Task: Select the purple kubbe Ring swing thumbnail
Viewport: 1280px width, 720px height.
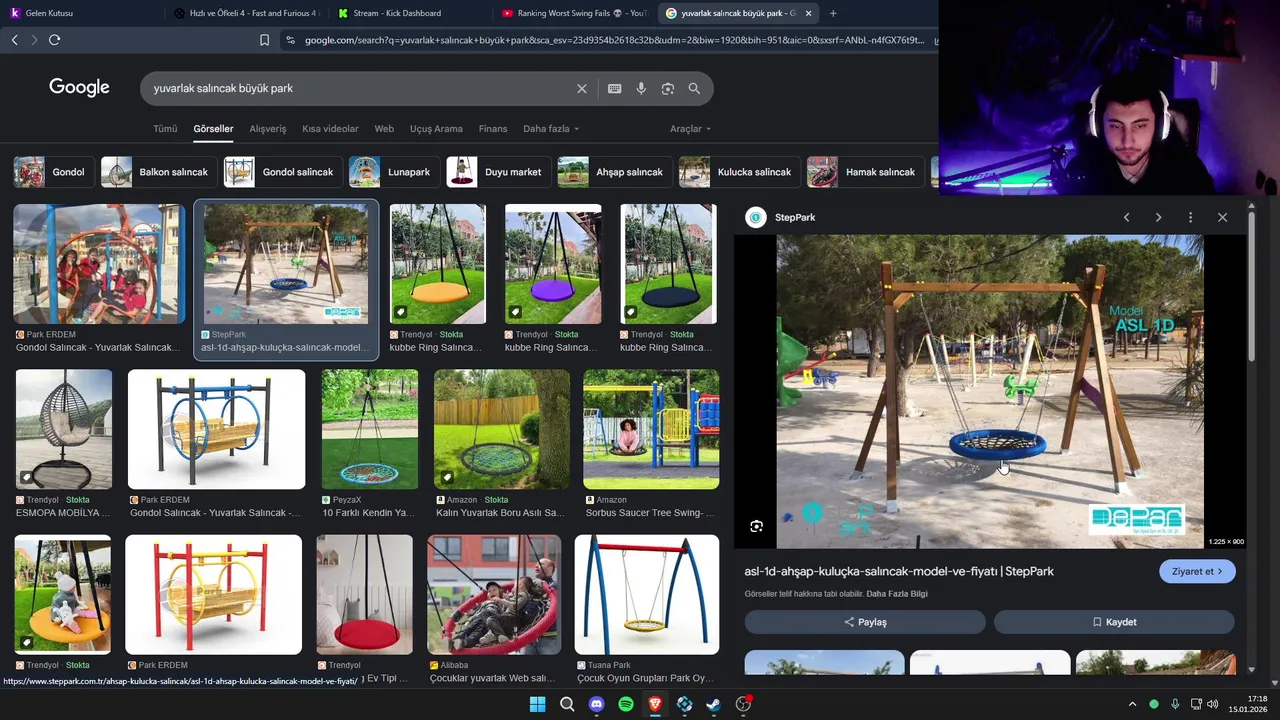Action: tap(553, 264)
